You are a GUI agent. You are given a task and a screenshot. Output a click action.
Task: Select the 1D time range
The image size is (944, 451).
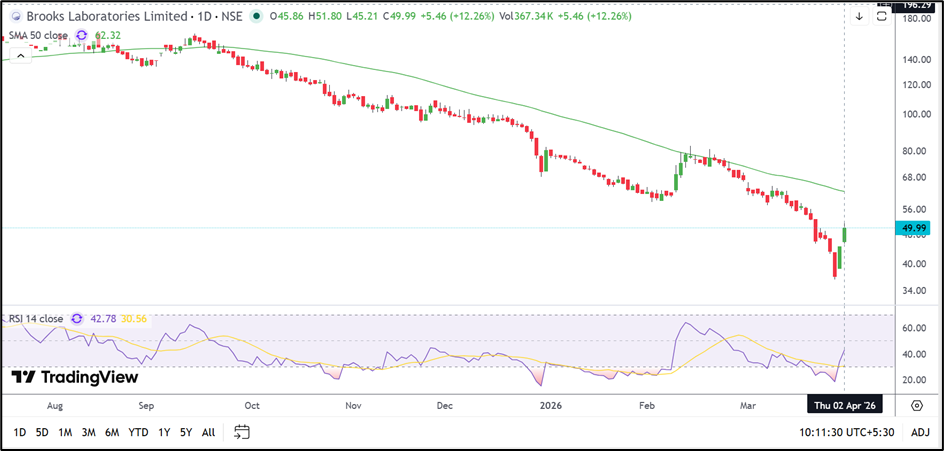pos(19,432)
